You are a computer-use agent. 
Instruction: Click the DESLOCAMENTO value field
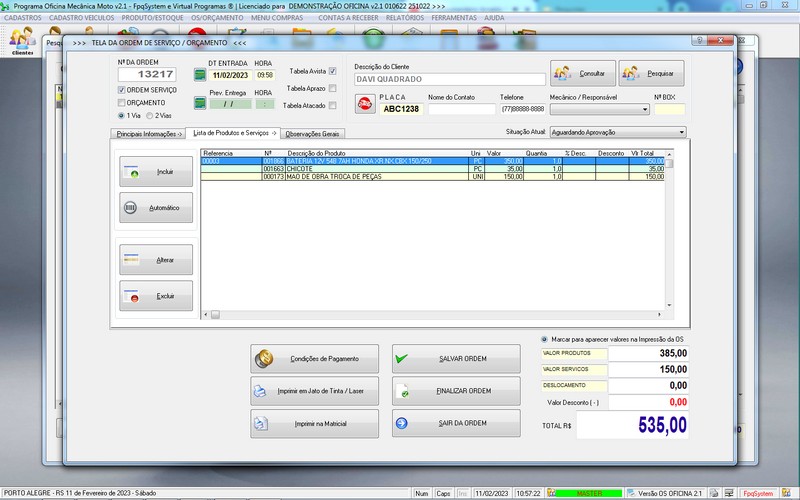tap(648, 386)
